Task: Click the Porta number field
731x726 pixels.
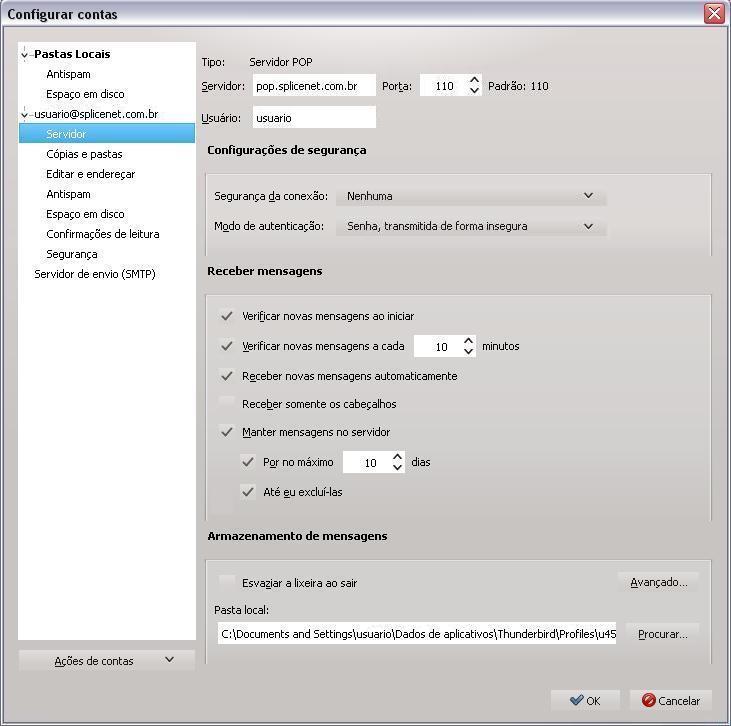Action: click(x=444, y=86)
